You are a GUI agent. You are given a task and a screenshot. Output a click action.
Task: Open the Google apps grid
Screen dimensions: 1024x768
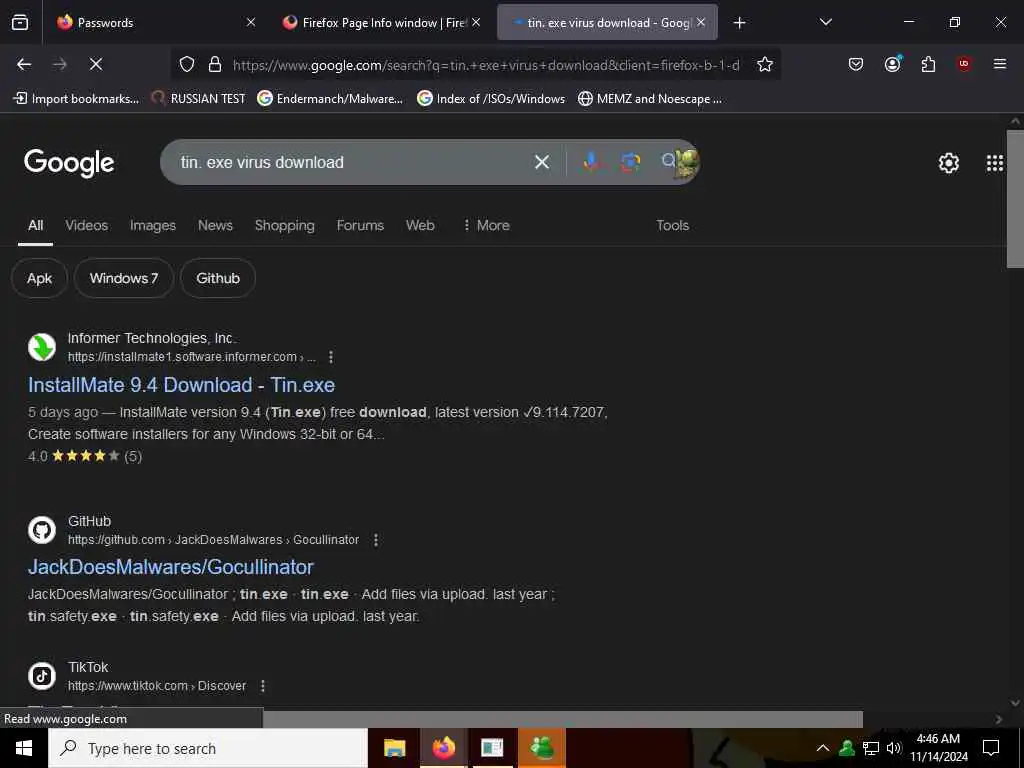click(995, 163)
